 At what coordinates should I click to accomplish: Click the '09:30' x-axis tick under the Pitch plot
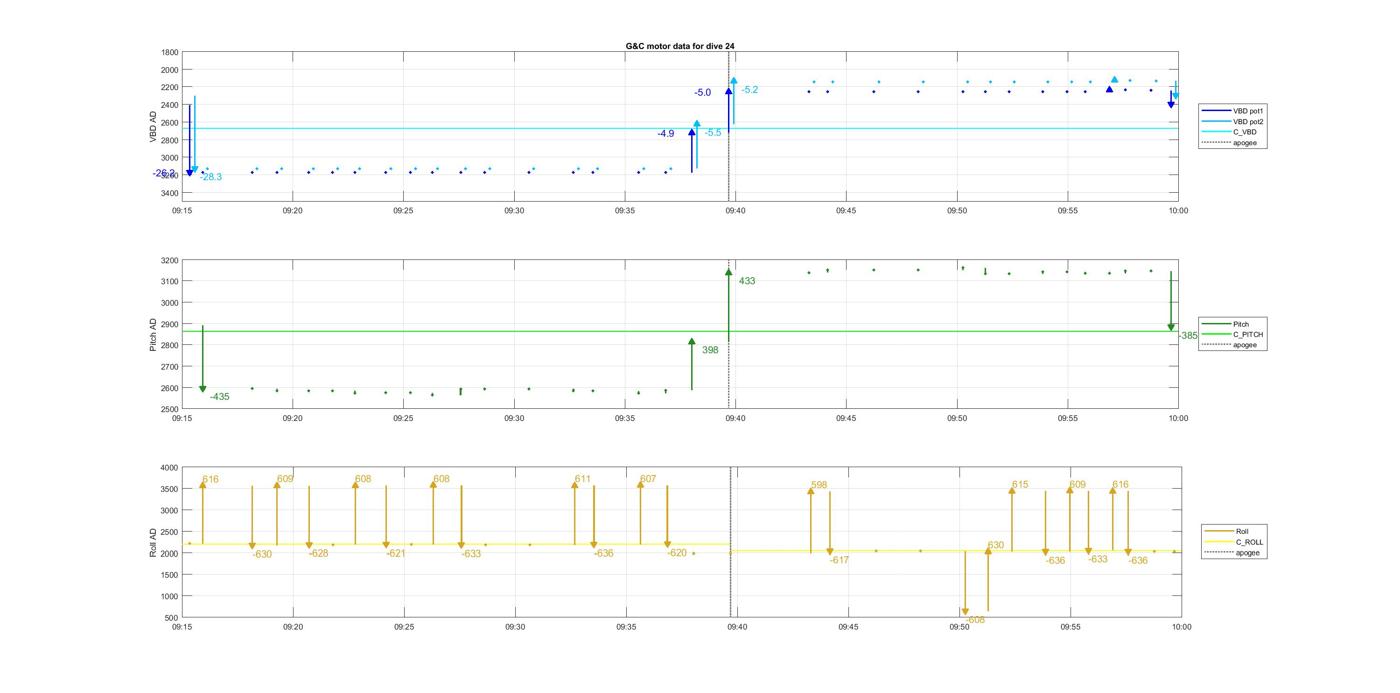(514, 419)
